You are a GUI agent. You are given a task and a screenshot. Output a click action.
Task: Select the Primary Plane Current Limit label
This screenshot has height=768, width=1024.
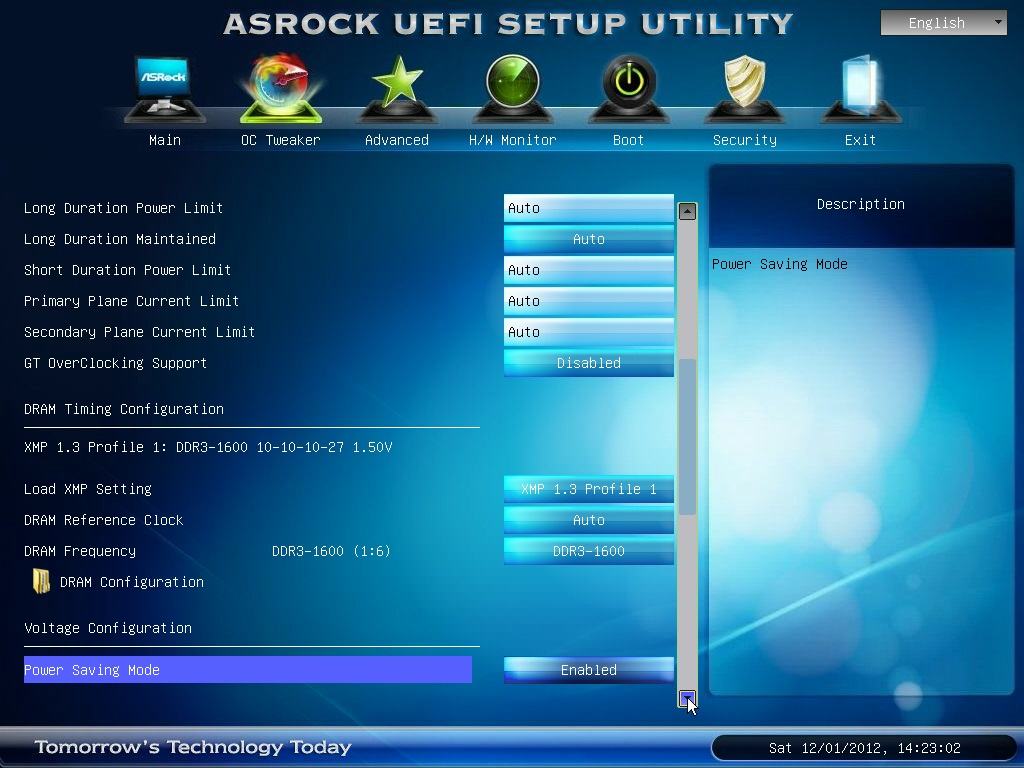[131, 301]
